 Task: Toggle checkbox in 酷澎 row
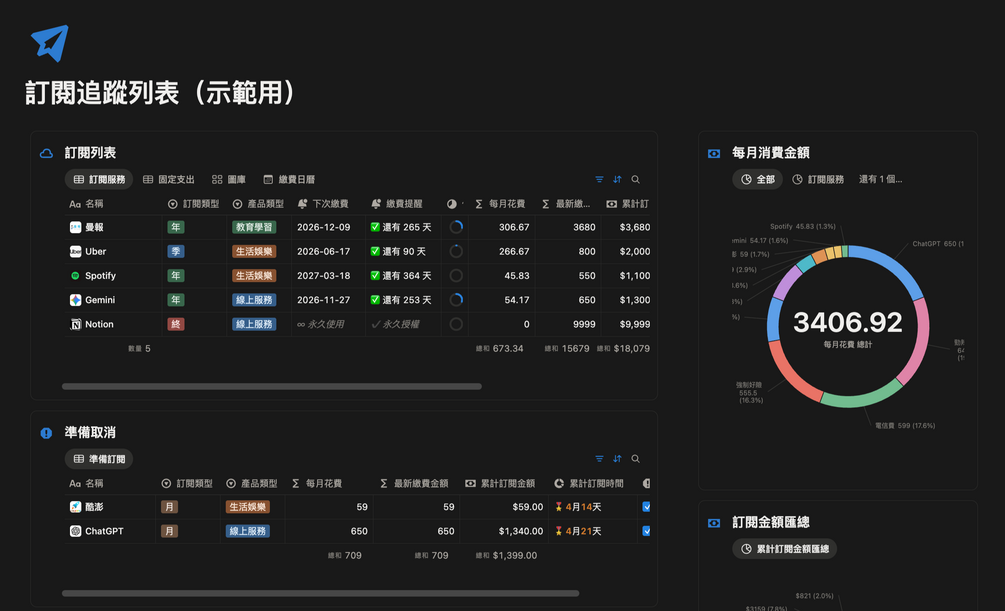(646, 506)
